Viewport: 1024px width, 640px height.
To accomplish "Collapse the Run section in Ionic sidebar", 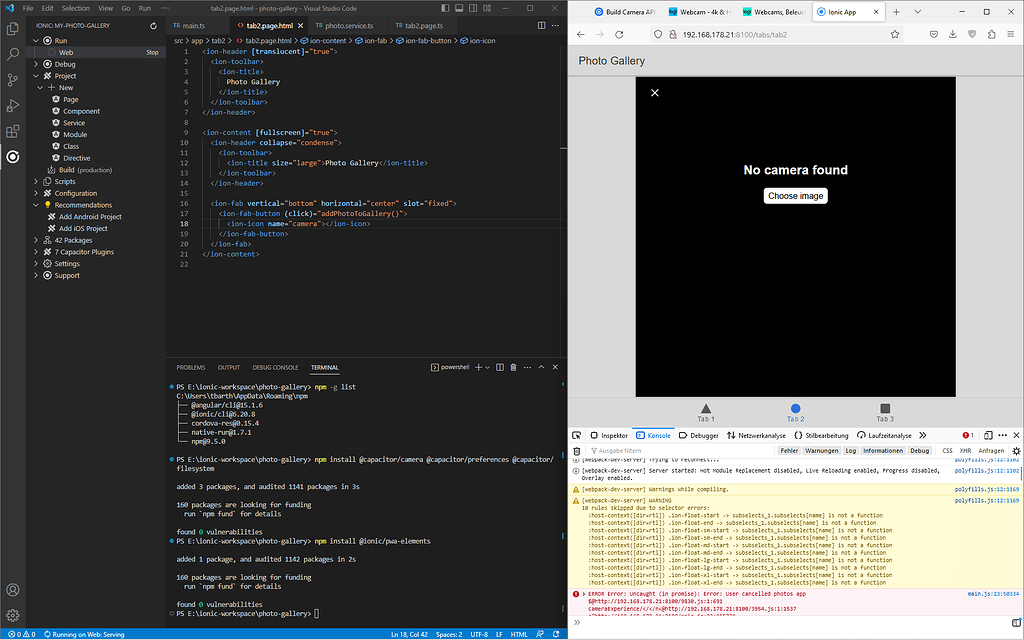I will pyautogui.click(x=36, y=40).
